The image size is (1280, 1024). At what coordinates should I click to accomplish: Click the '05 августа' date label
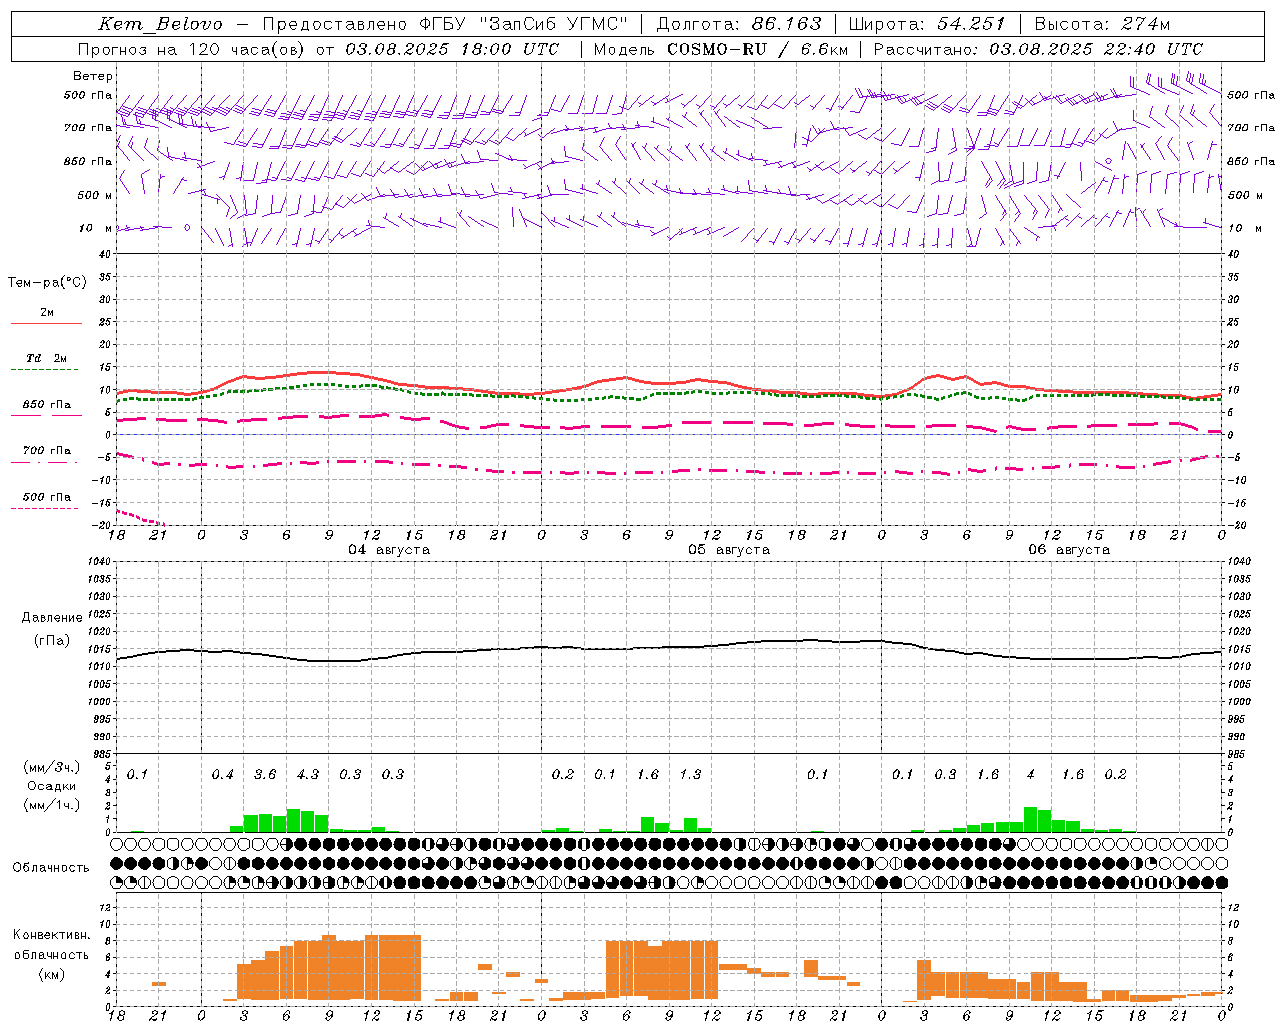729,550
